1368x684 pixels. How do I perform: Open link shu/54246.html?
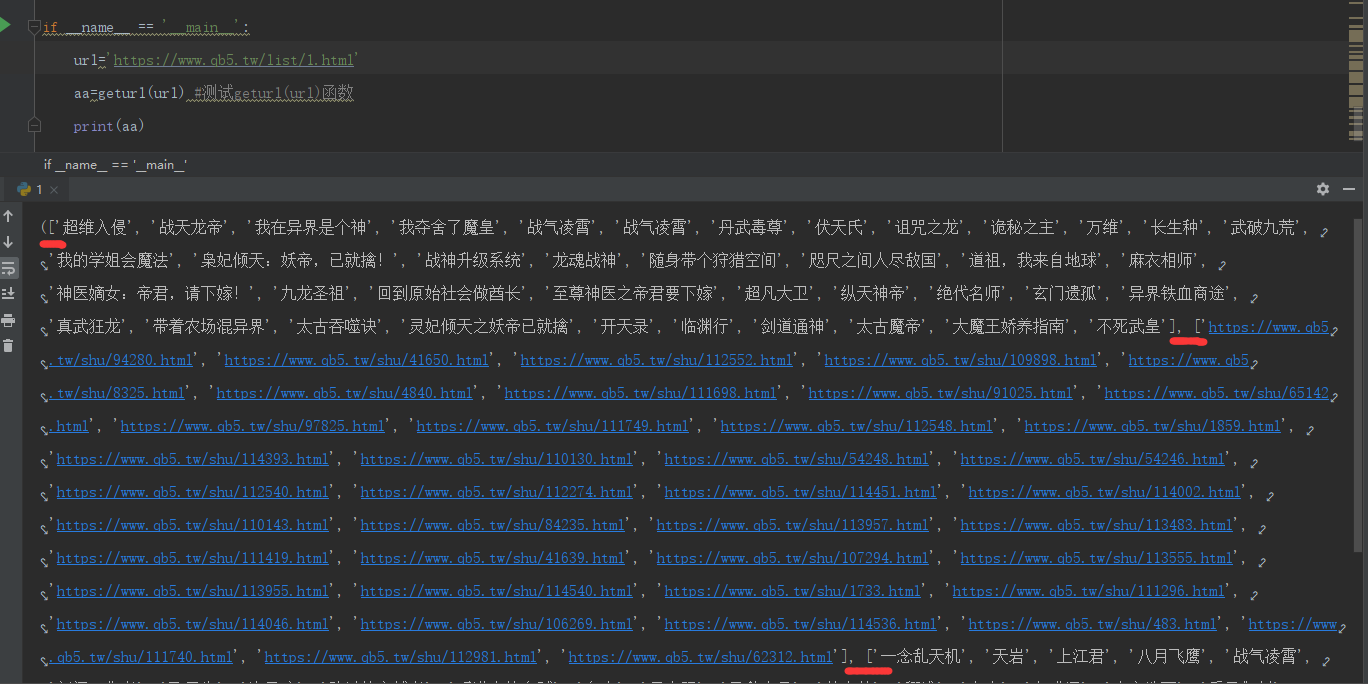coord(1093,459)
